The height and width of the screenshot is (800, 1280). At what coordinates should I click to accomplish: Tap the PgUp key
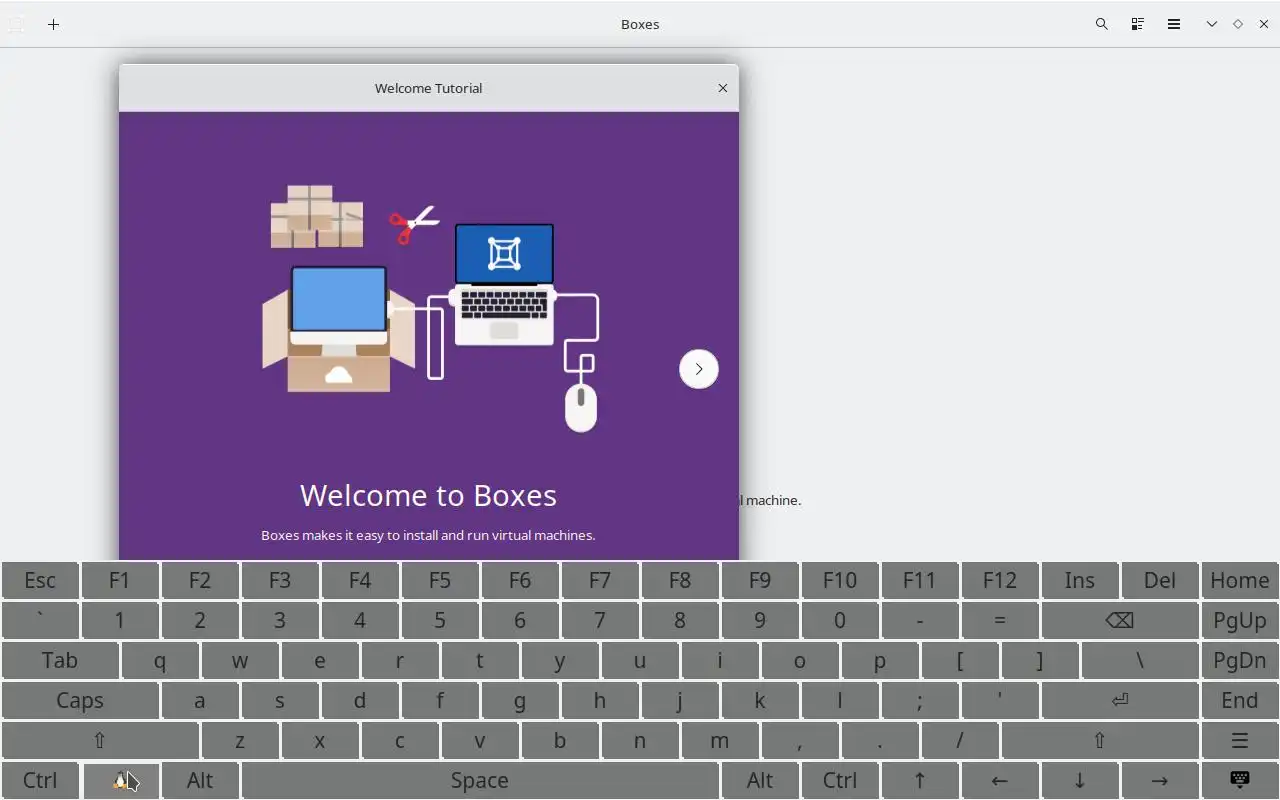coord(1240,620)
